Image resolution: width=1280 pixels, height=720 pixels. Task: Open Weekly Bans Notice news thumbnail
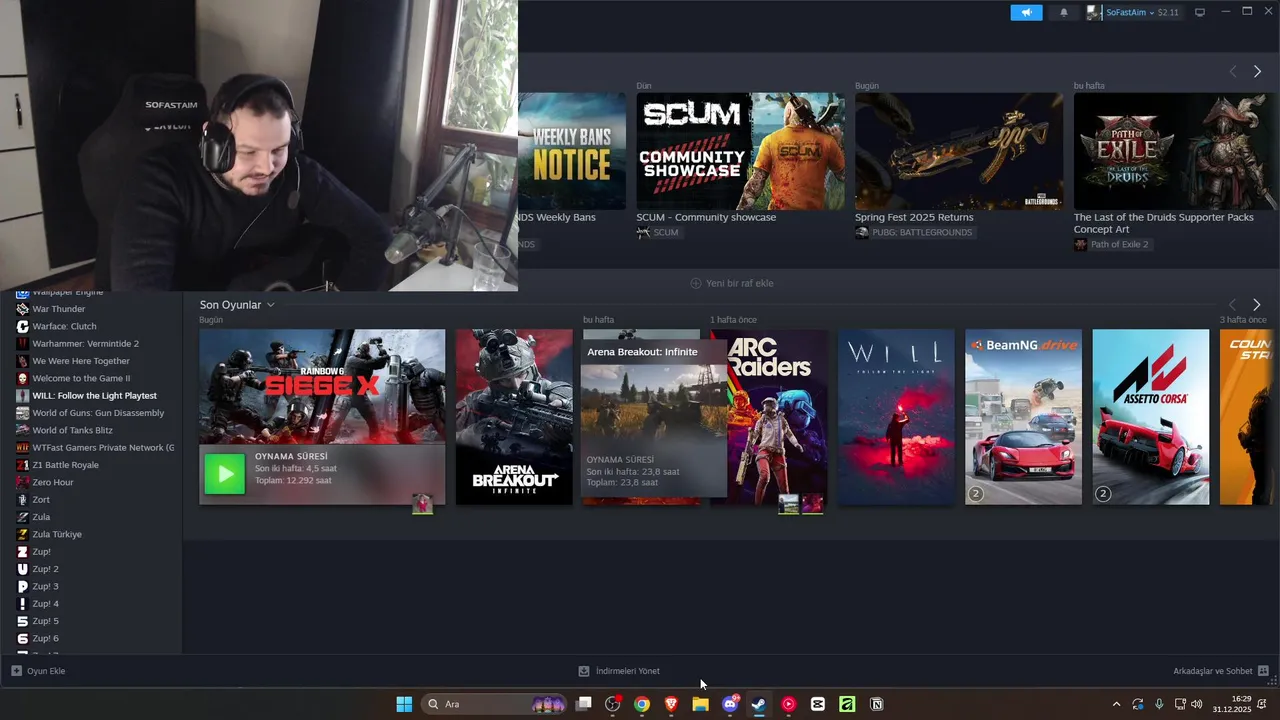572,151
